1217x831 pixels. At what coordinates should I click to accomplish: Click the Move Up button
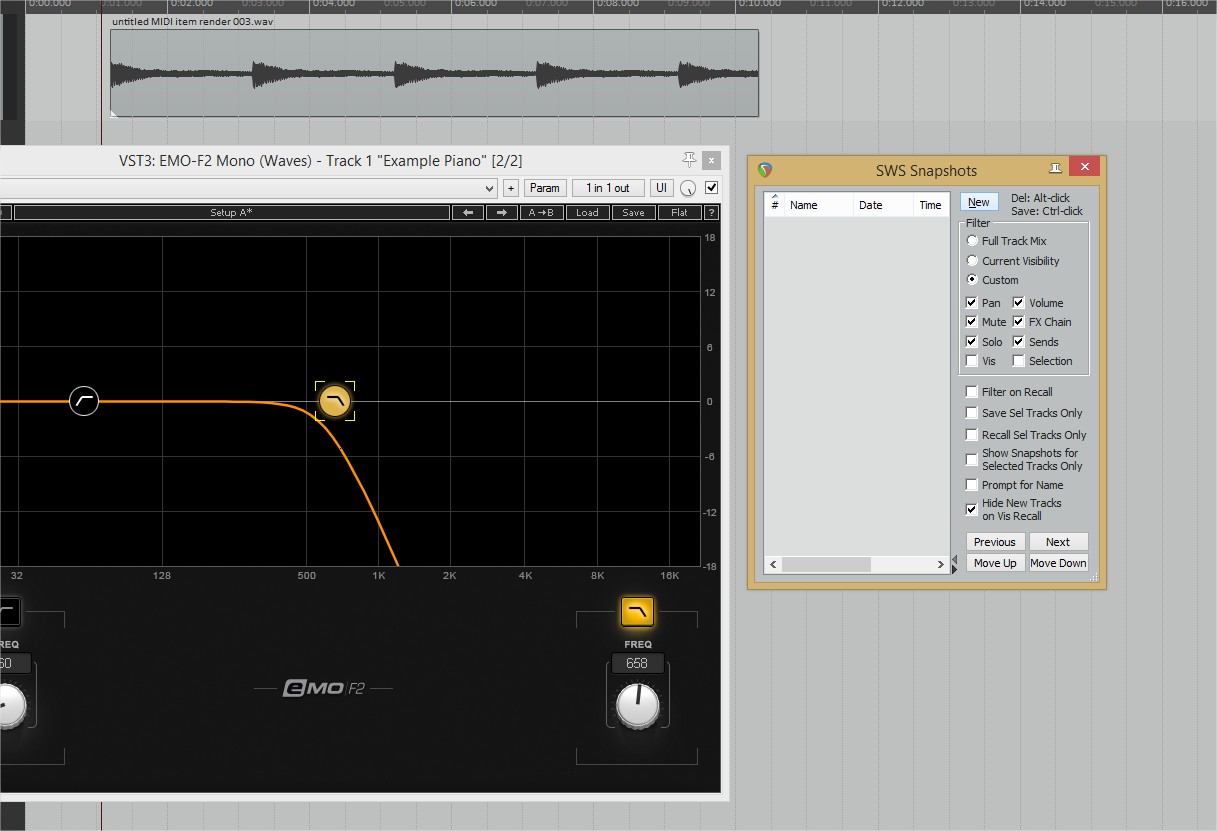[995, 563]
